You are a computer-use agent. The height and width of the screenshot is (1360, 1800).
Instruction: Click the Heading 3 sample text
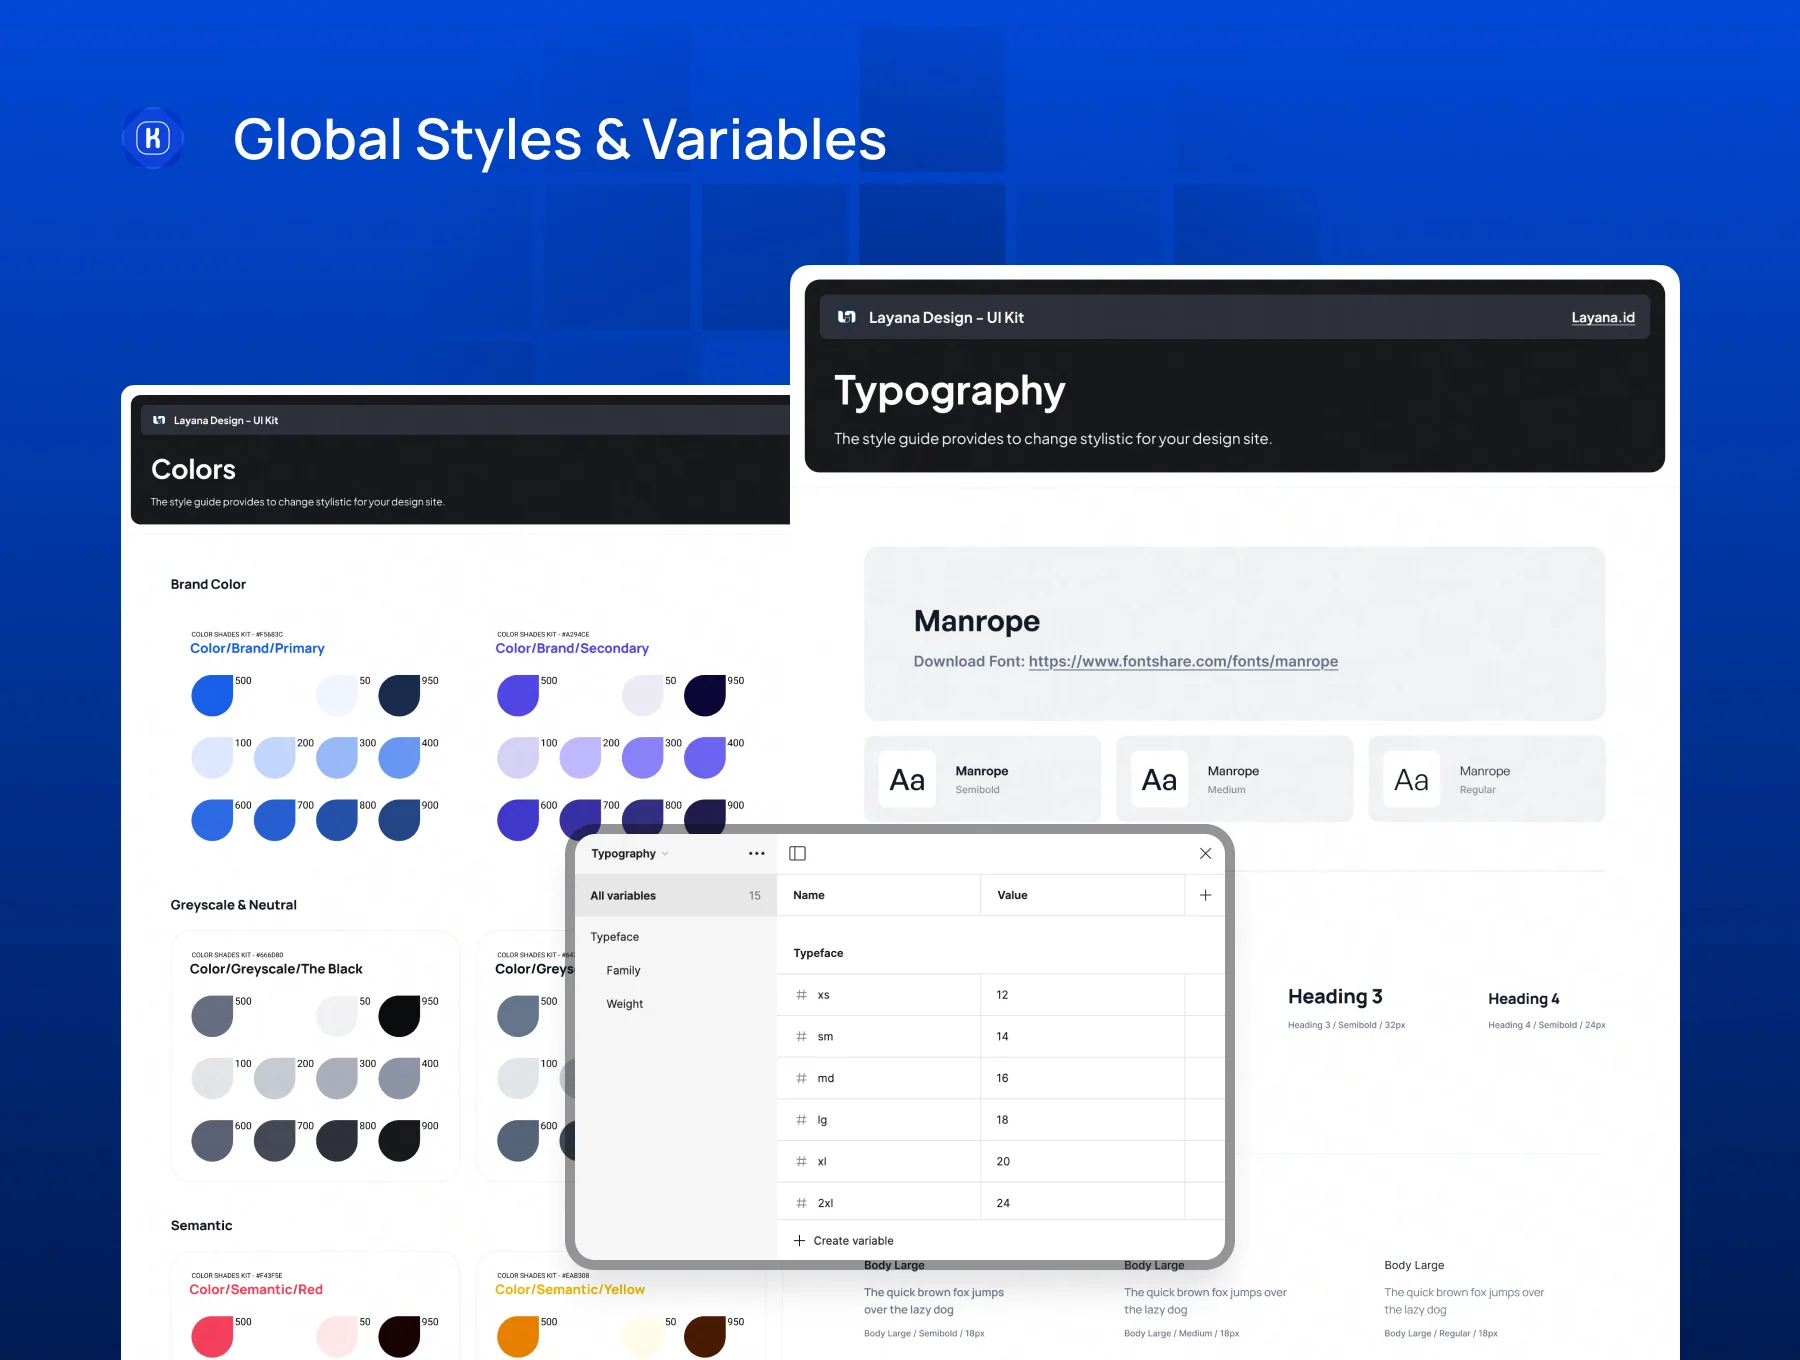tap(1335, 996)
